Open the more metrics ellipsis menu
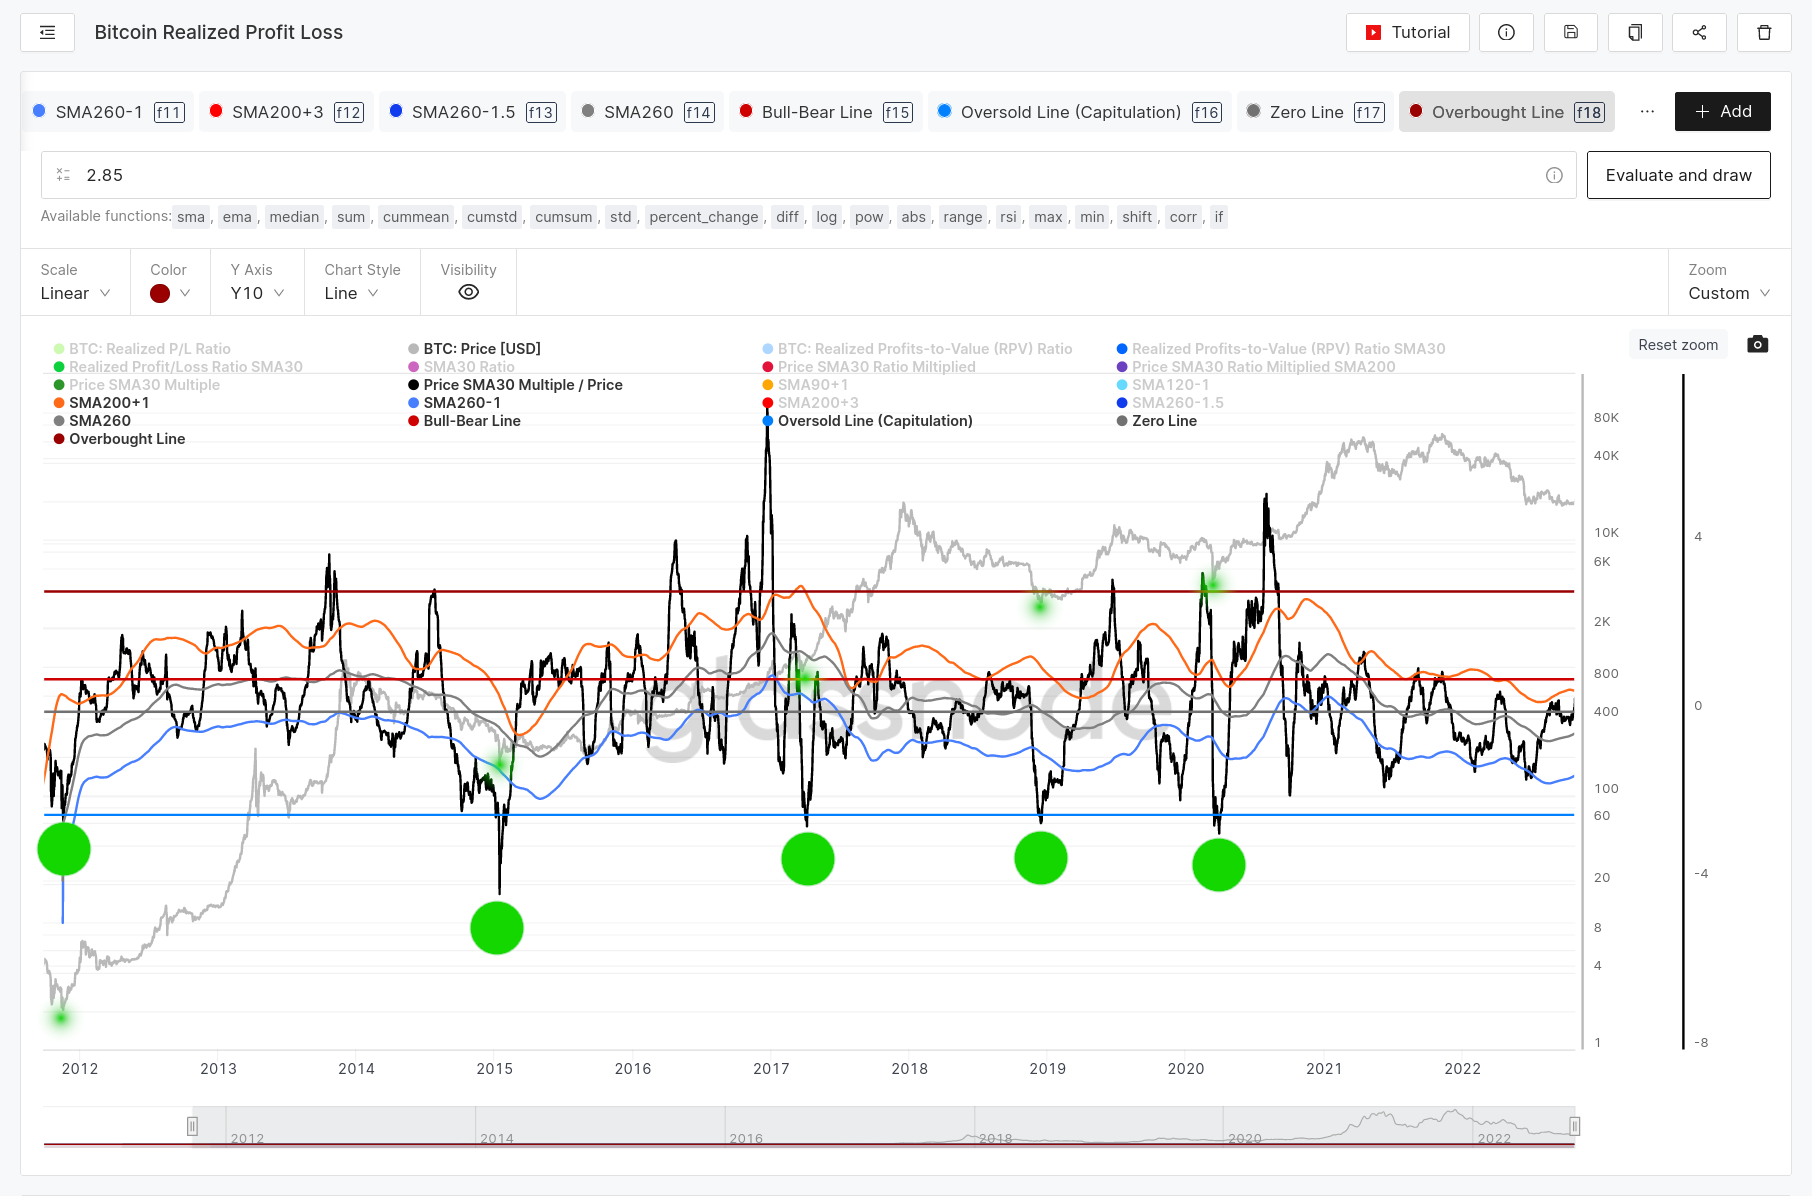Screen dimensions: 1812x1196 [1647, 112]
